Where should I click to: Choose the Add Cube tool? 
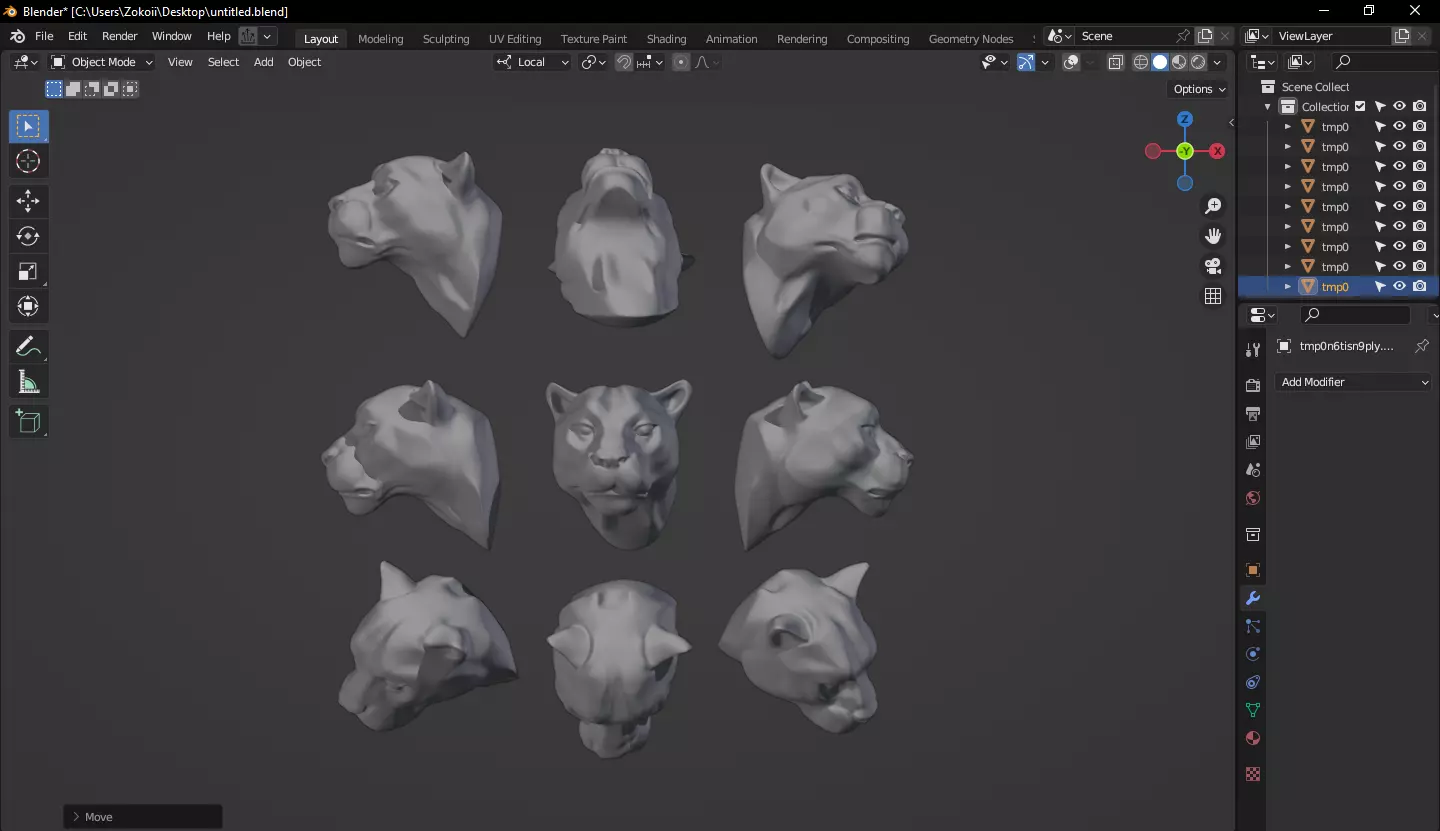coord(28,421)
